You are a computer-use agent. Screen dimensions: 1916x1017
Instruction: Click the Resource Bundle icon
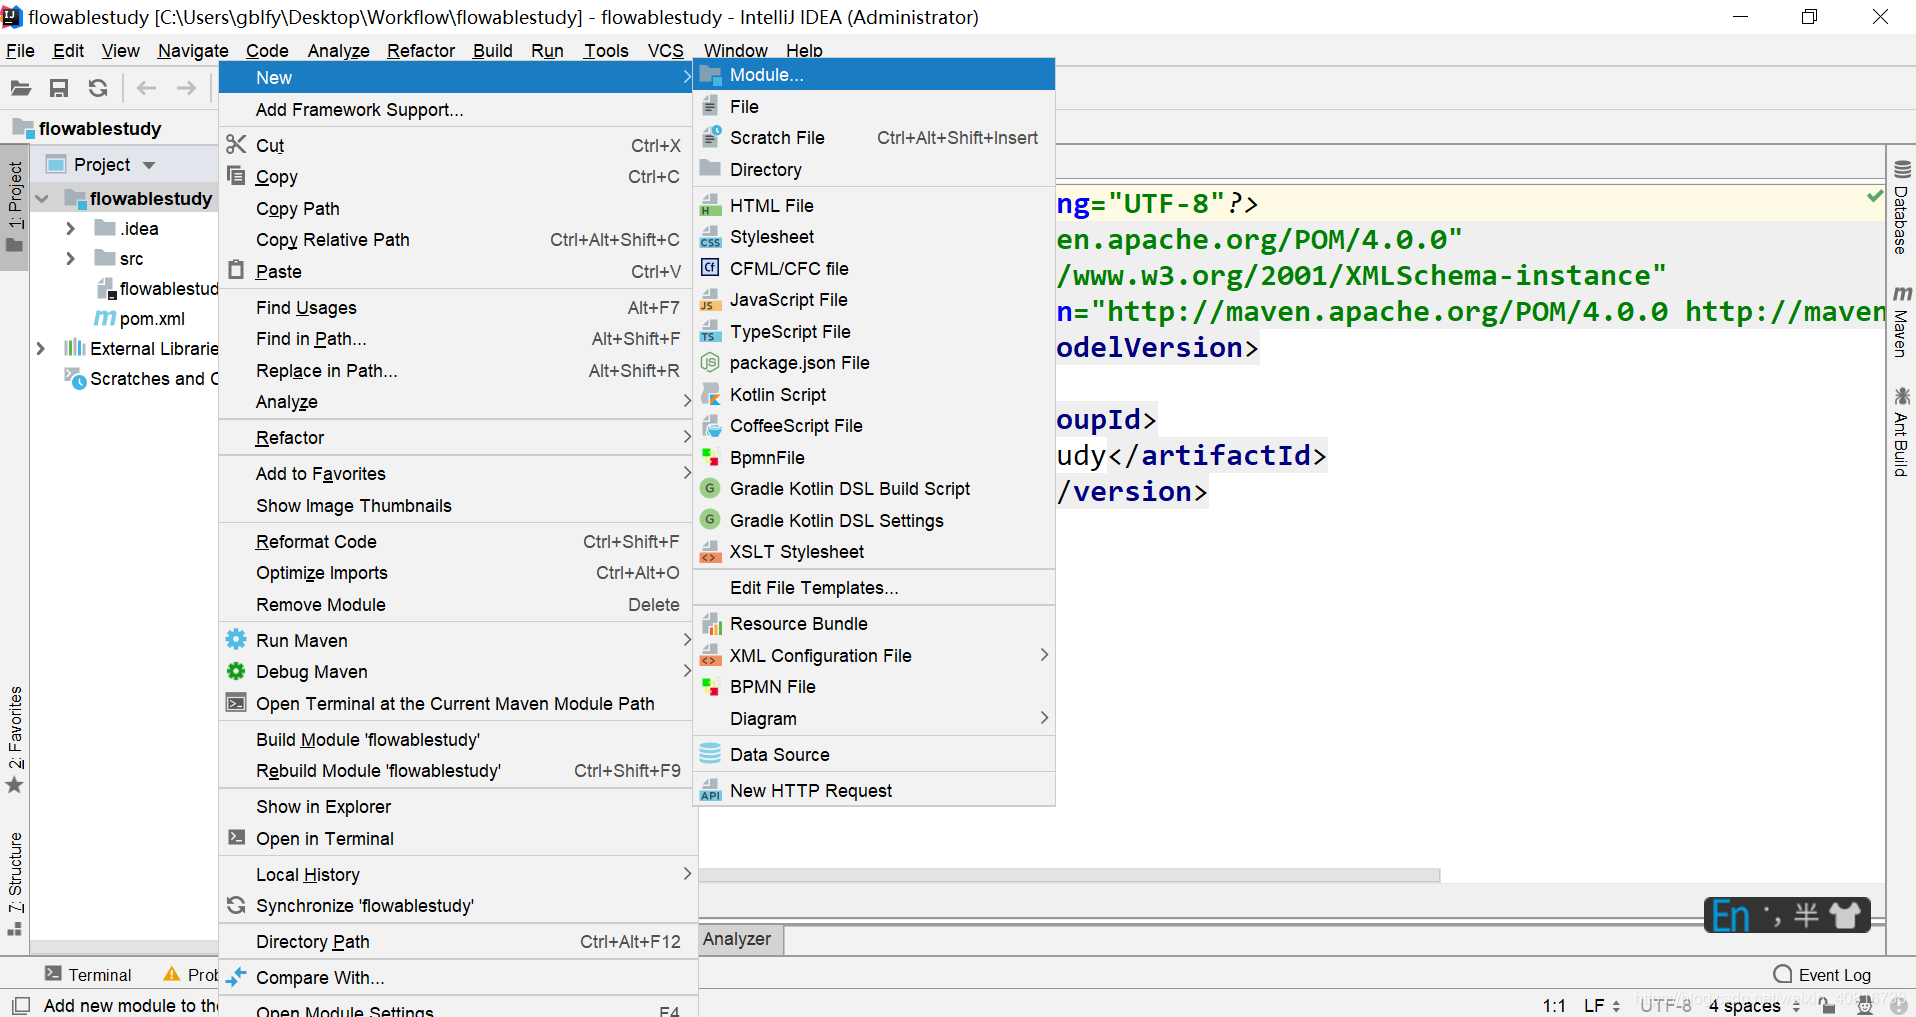pos(710,624)
